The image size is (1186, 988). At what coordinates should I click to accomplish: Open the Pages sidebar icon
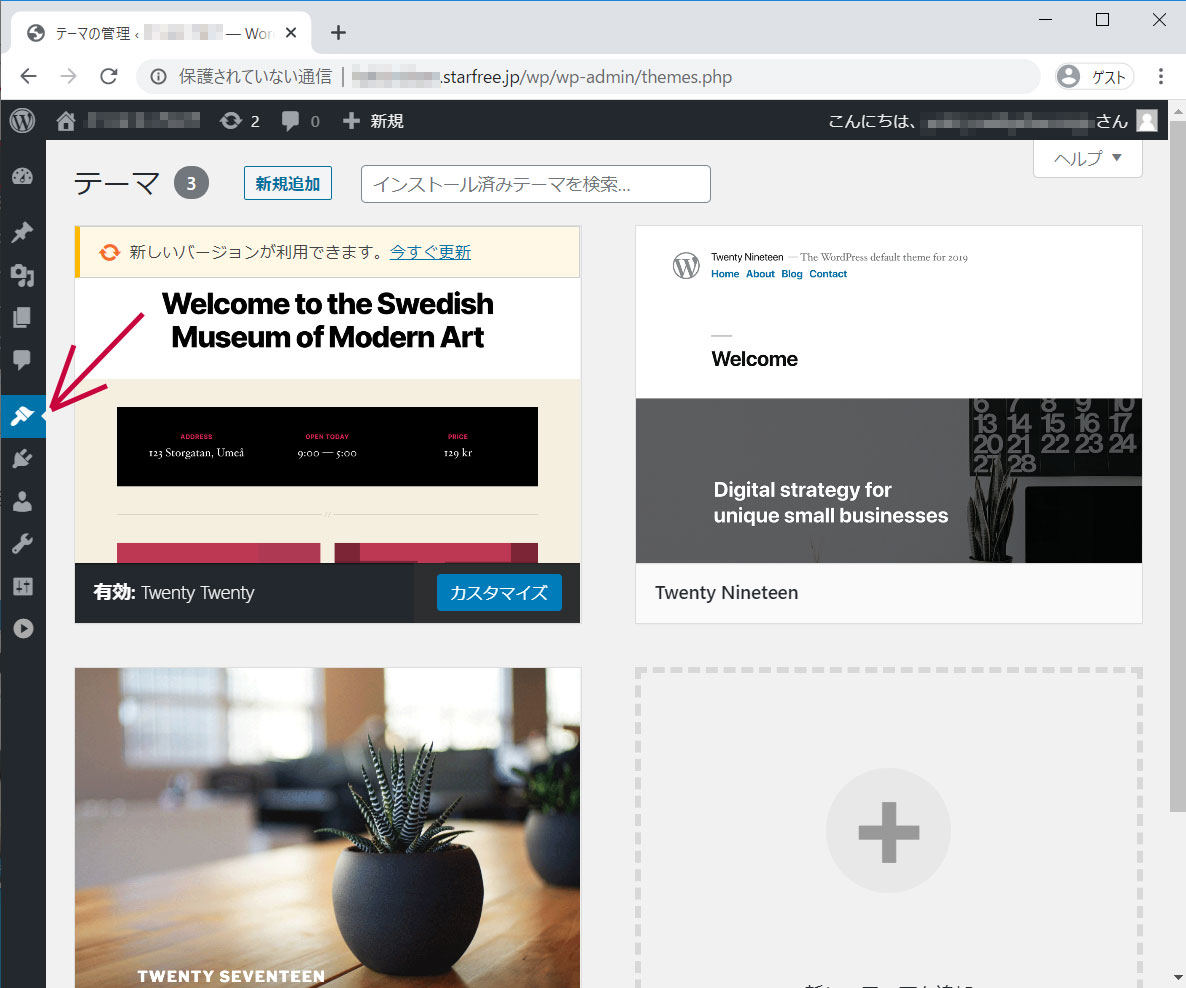pos(23,318)
